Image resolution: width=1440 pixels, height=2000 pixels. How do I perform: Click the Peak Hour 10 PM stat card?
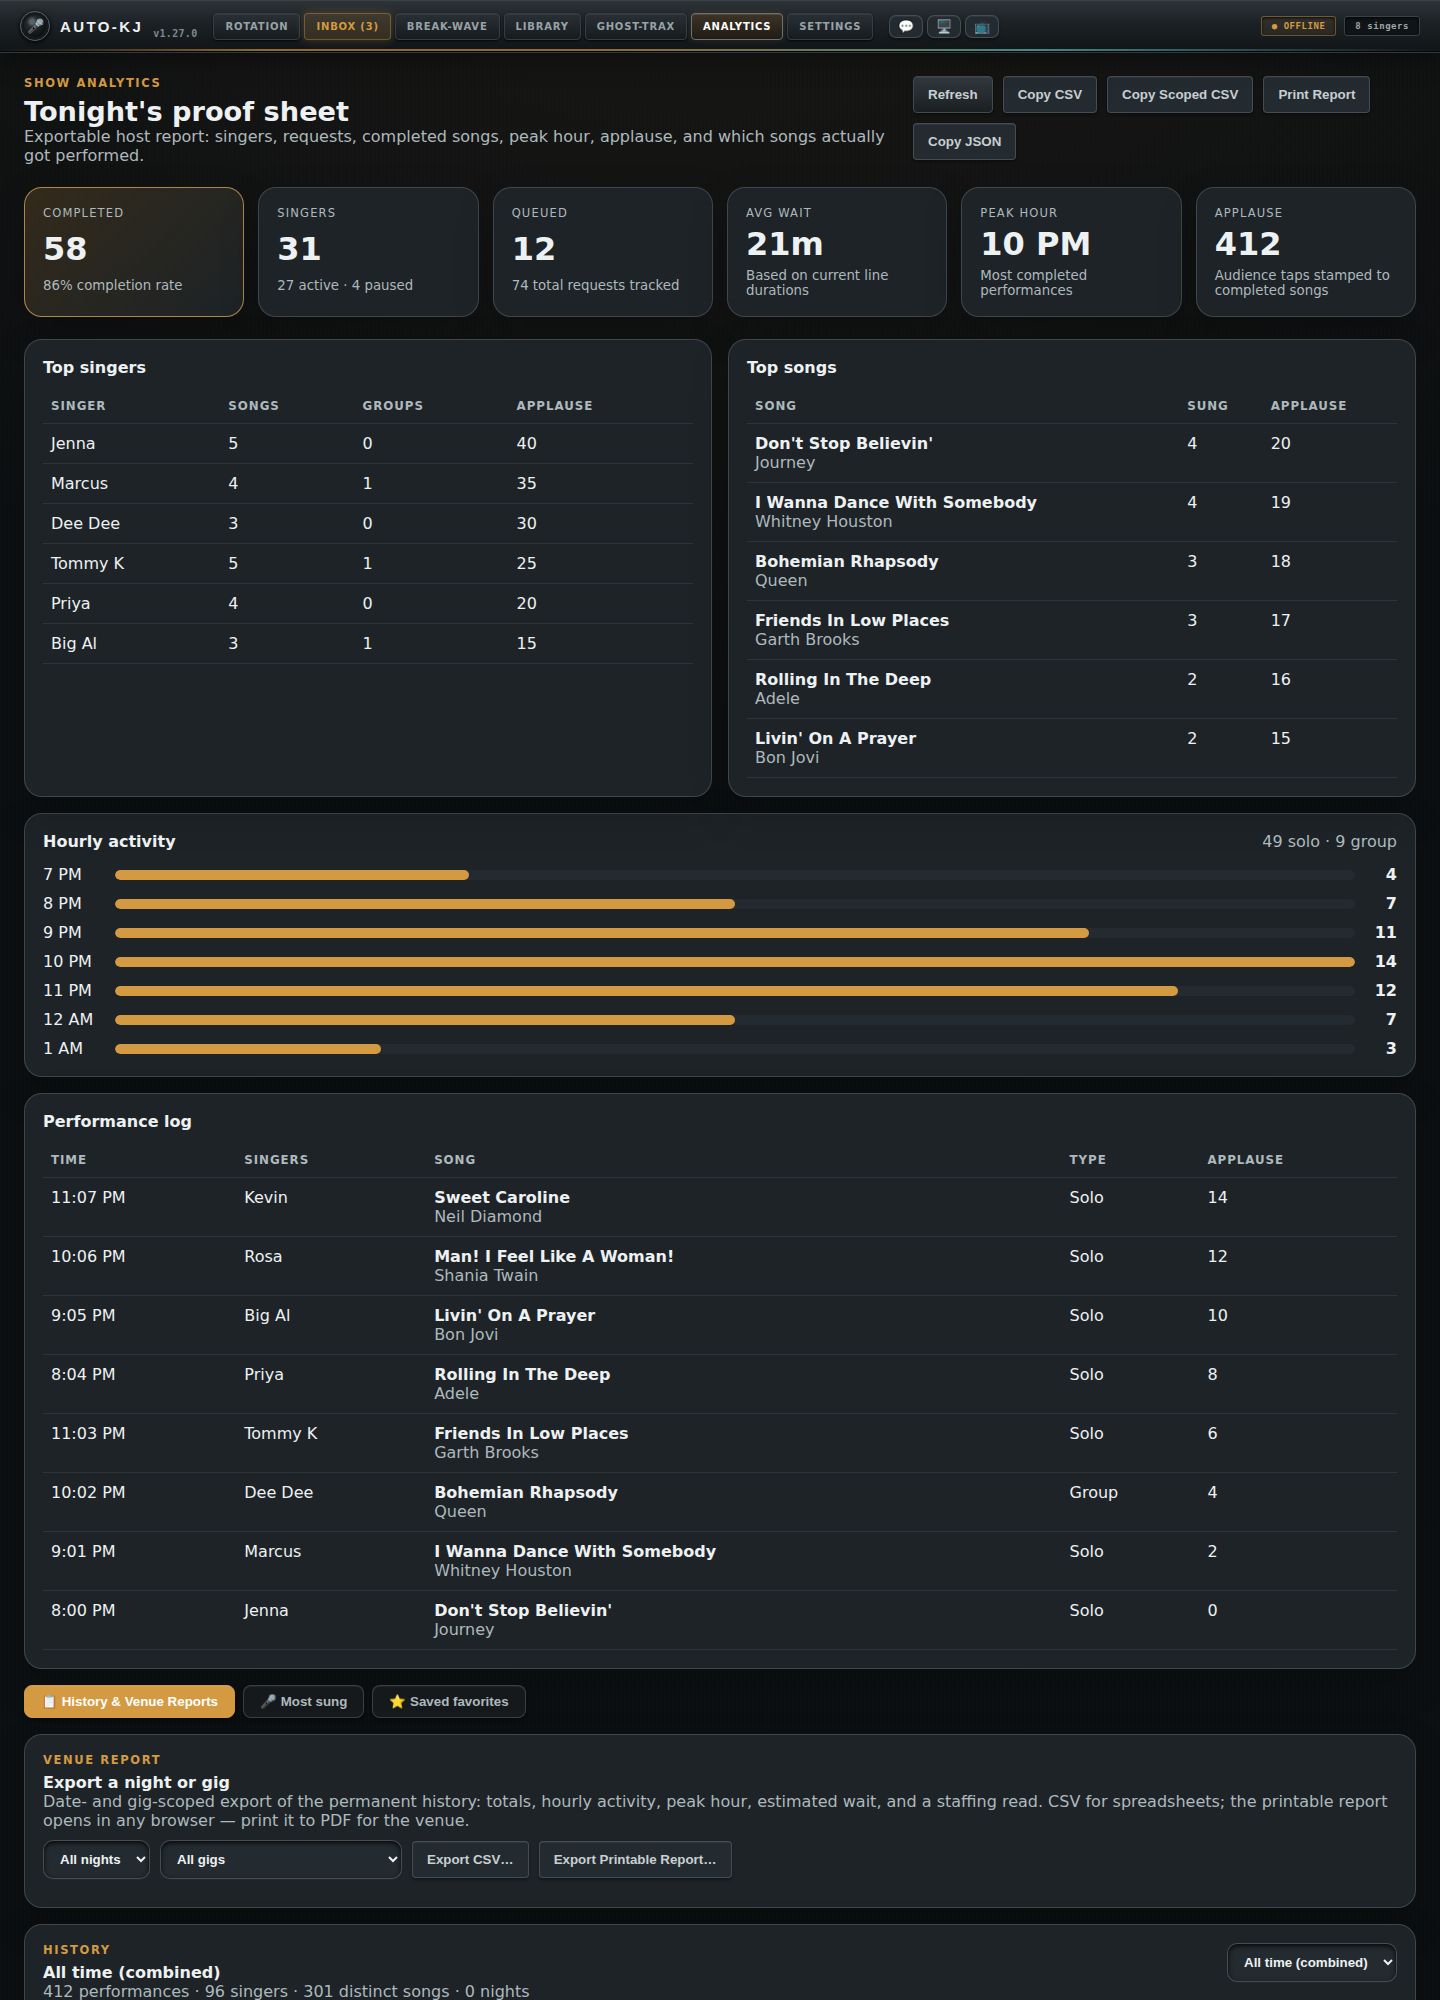click(1071, 252)
